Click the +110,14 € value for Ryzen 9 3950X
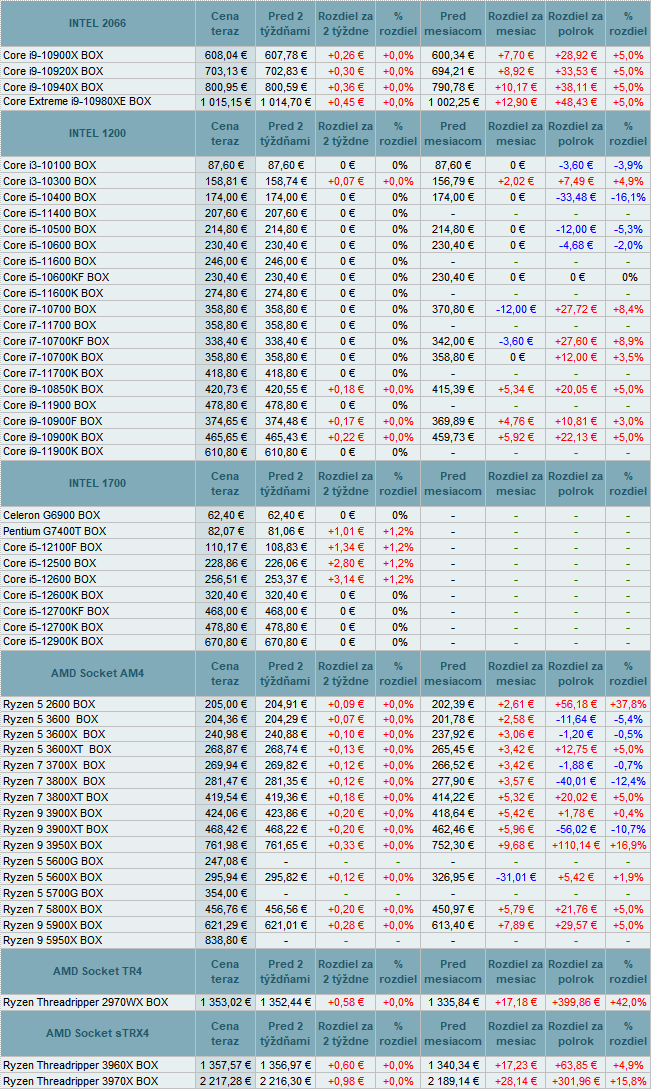651x1089 pixels. [576, 845]
